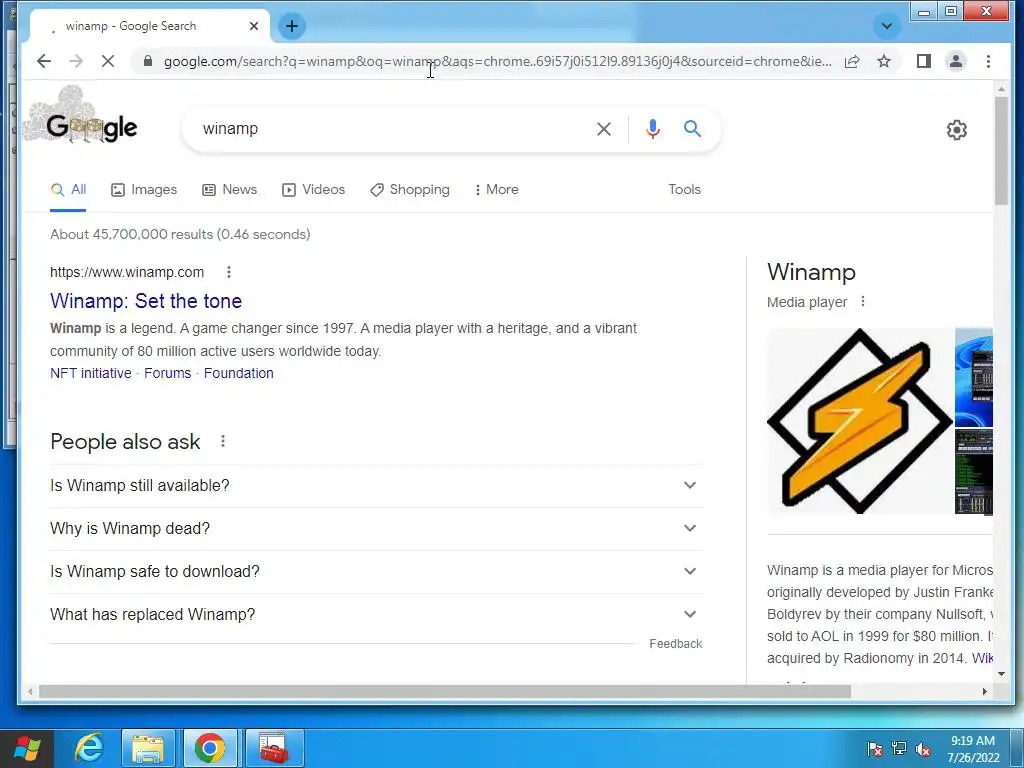Click the winamp search input field
Viewport: 1024px width, 768px height.
tap(392, 129)
